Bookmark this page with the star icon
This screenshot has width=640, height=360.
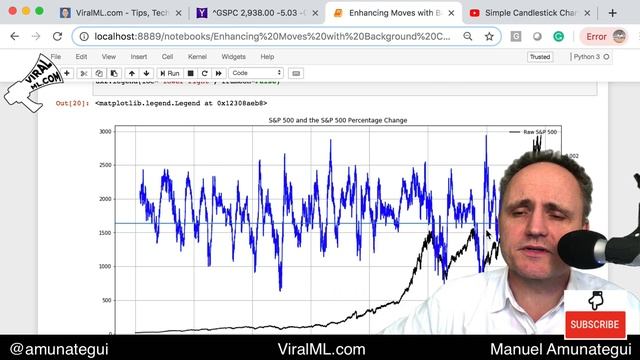[x=489, y=36]
